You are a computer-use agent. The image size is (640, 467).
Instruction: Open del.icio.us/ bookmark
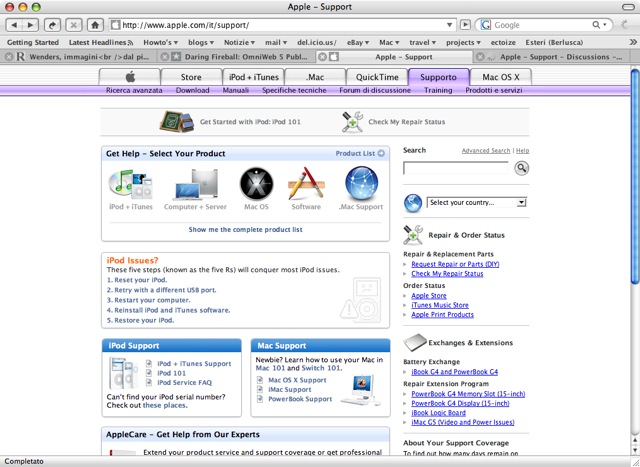(x=317, y=42)
